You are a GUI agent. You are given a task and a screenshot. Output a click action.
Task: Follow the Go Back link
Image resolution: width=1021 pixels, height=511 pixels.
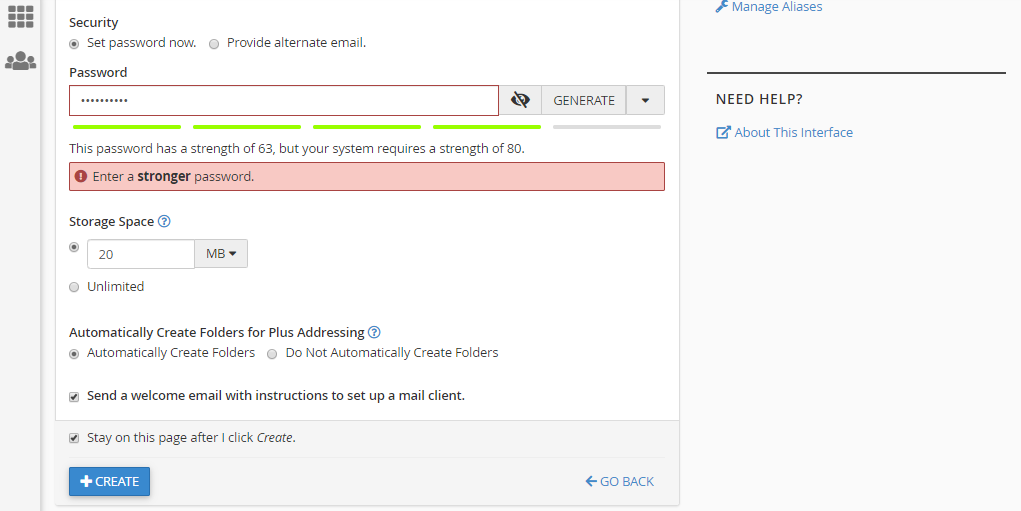[620, 482]
